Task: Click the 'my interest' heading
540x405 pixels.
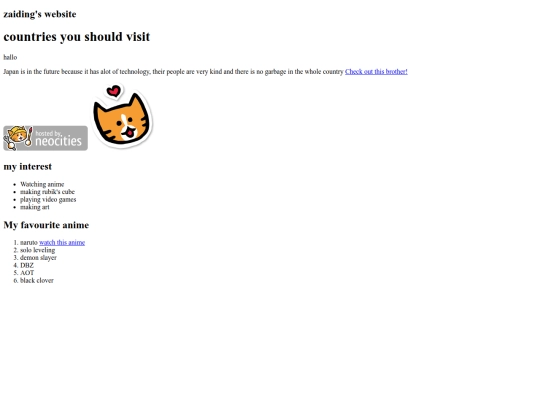Action: point(28,166)
